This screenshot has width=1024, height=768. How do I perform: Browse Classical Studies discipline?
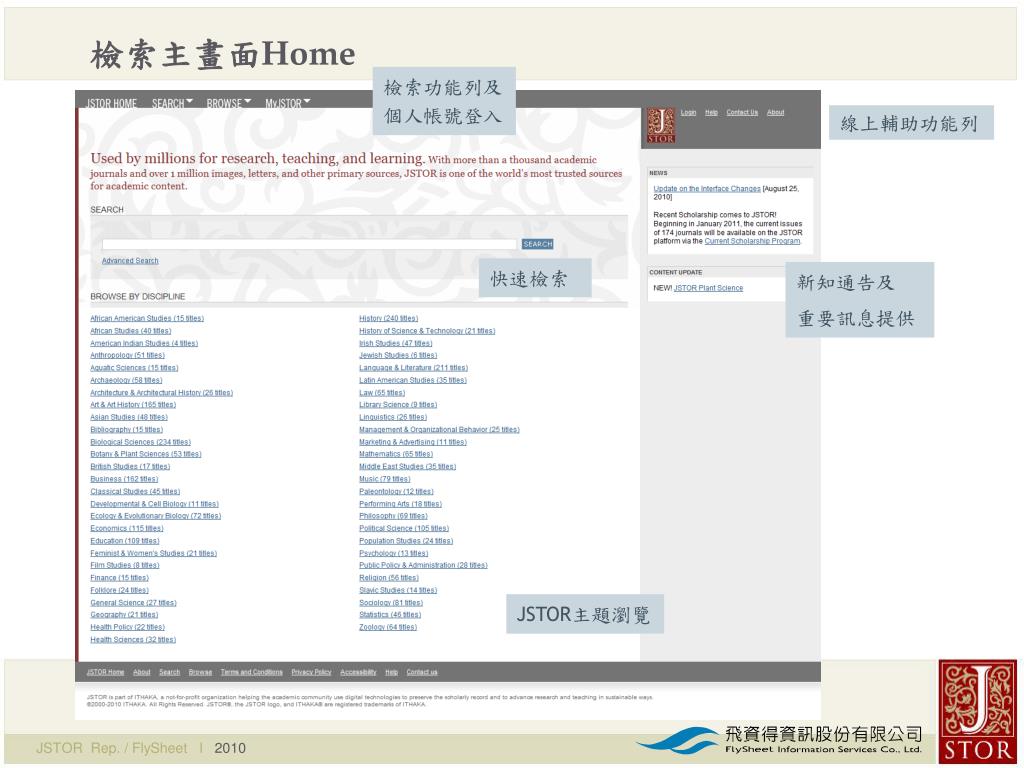[x=135, y=491]
